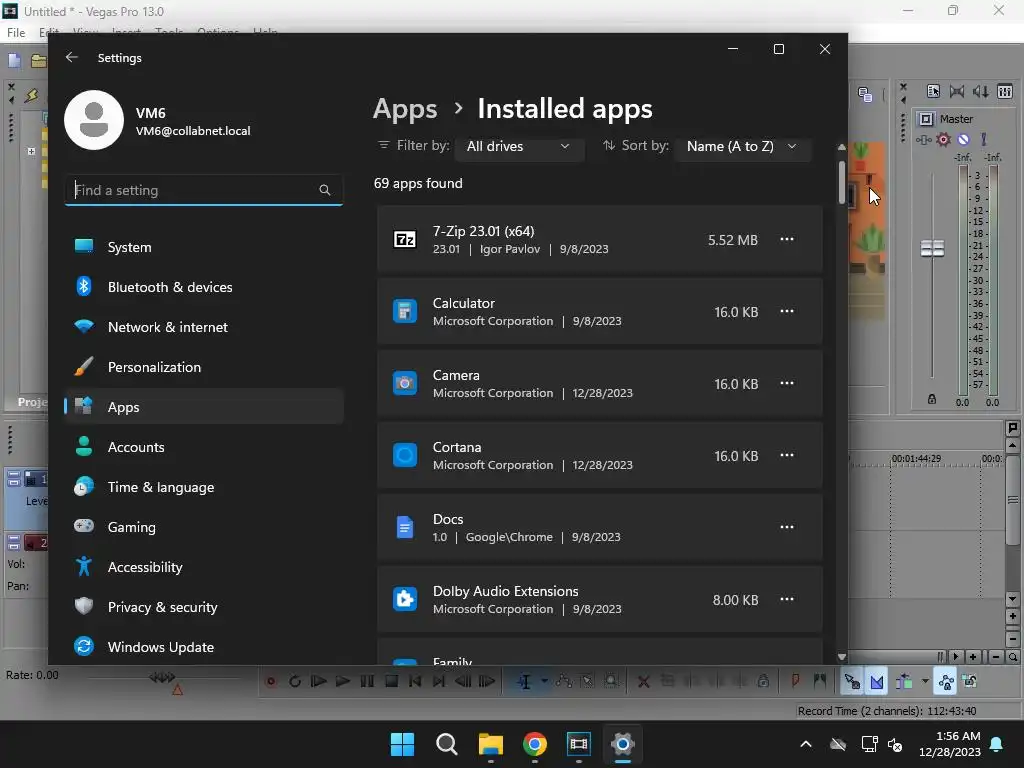
Task: Pause playback in Vegas transport
Action: pyautogui.click(x=367, y=682)
